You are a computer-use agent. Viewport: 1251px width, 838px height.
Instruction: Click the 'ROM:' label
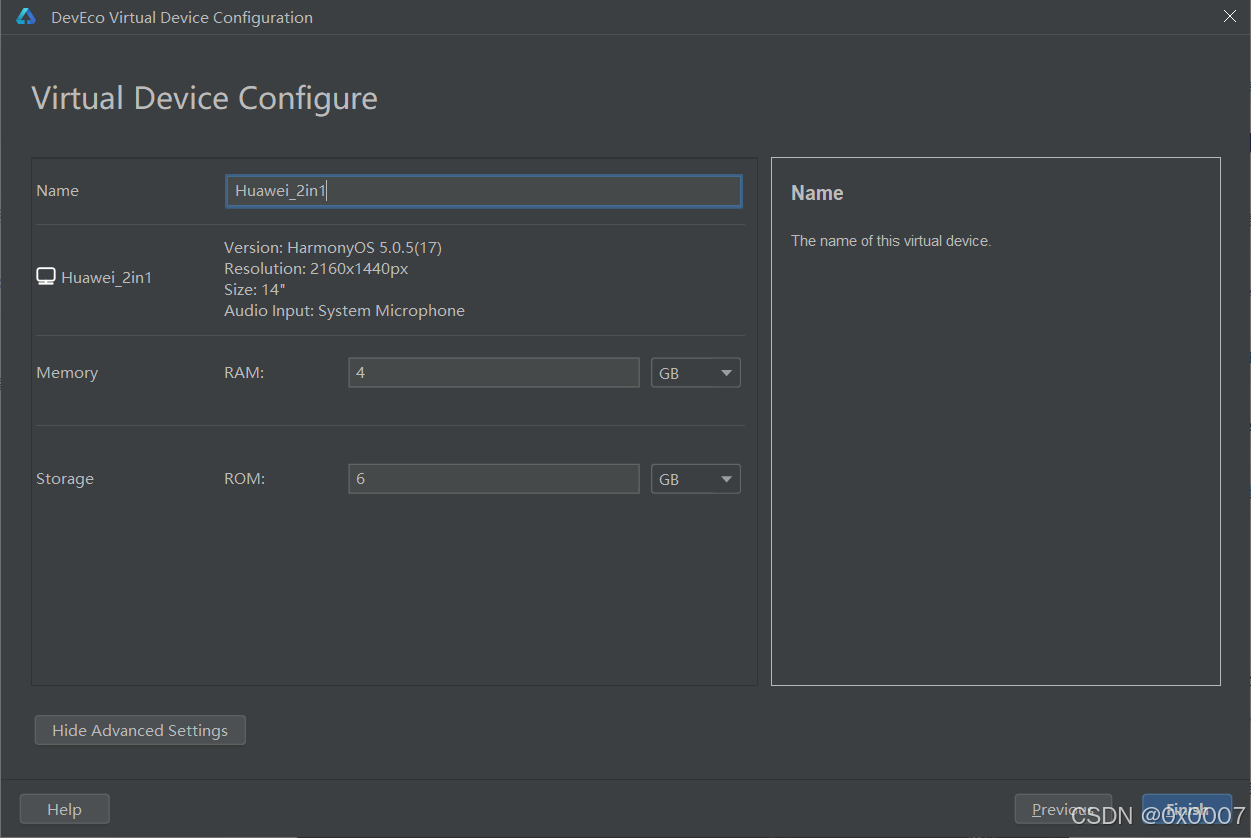tap(244, 478)
